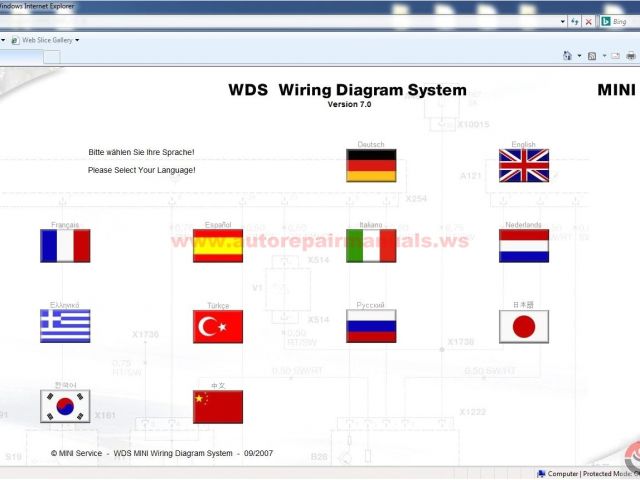The width and height of the screenshot is (640, 480).
Task: Select the Japanese flag language option
Action: [524, 326]
